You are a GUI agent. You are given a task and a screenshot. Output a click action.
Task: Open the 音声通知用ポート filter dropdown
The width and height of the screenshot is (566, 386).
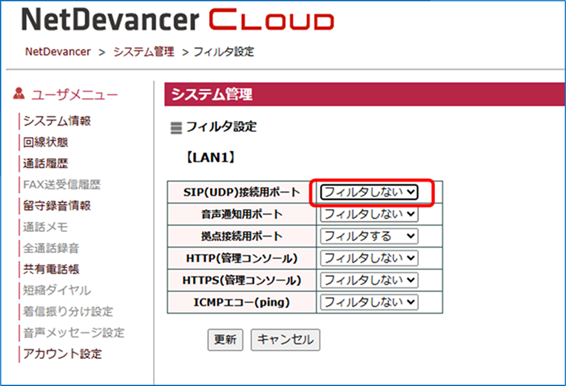[x=369, y=214]
